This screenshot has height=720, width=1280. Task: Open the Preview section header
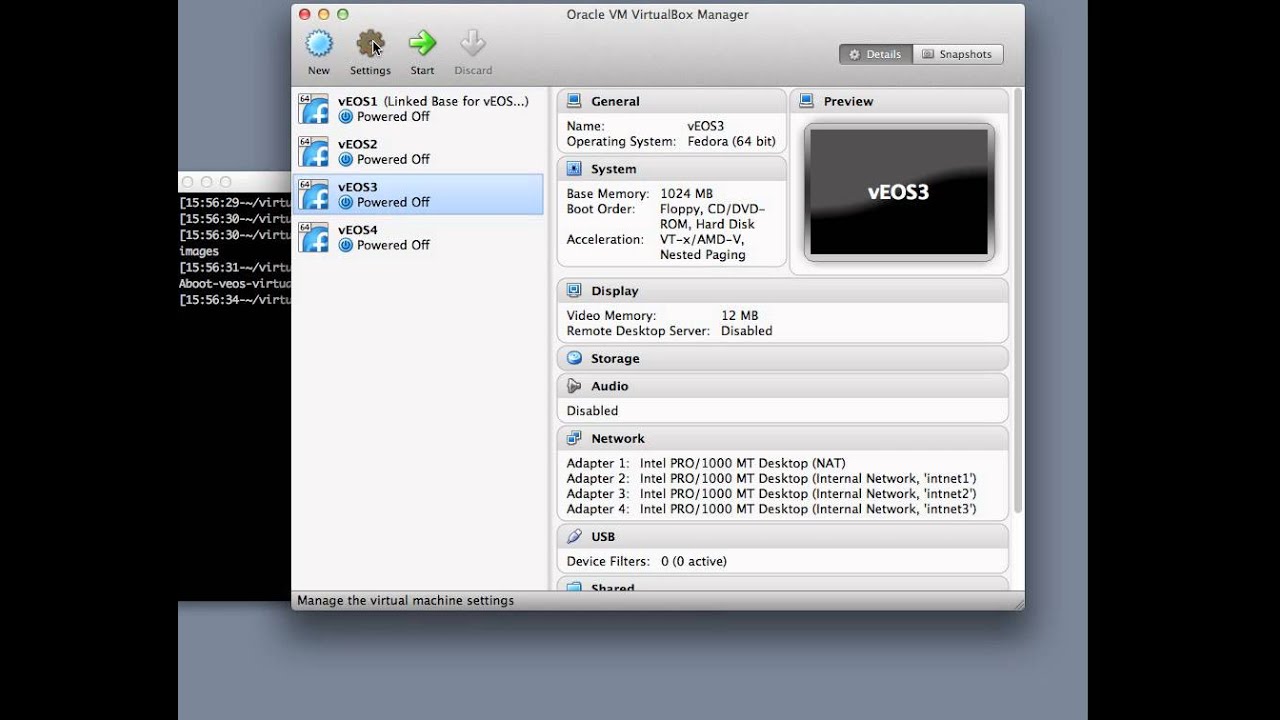[899, 101]
